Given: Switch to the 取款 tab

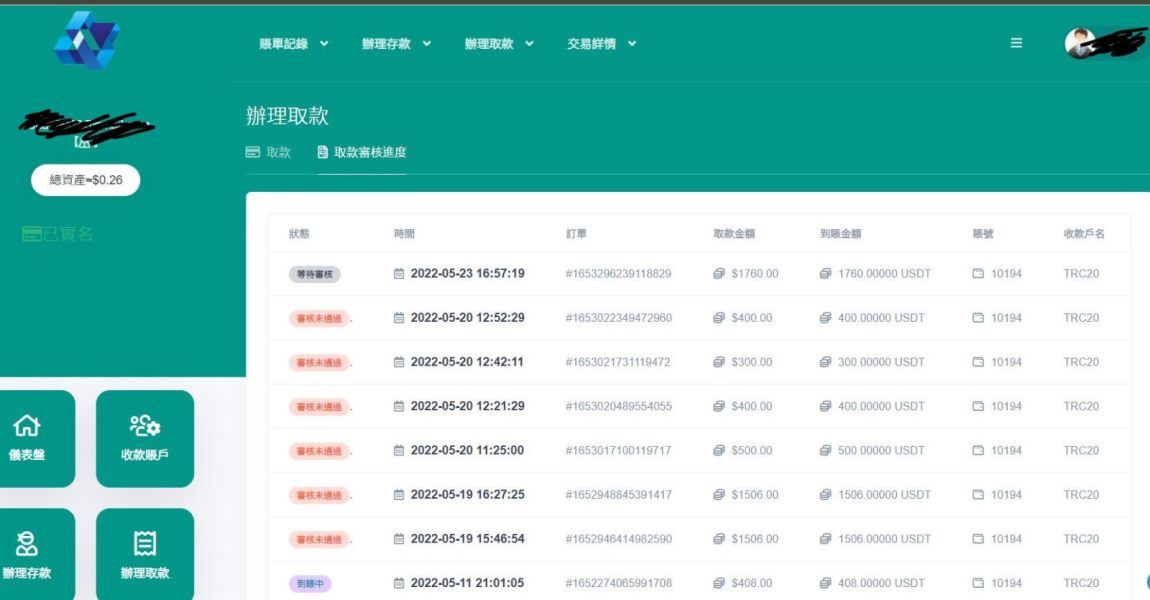Looking at the screenshot, I should pos(268,153).
